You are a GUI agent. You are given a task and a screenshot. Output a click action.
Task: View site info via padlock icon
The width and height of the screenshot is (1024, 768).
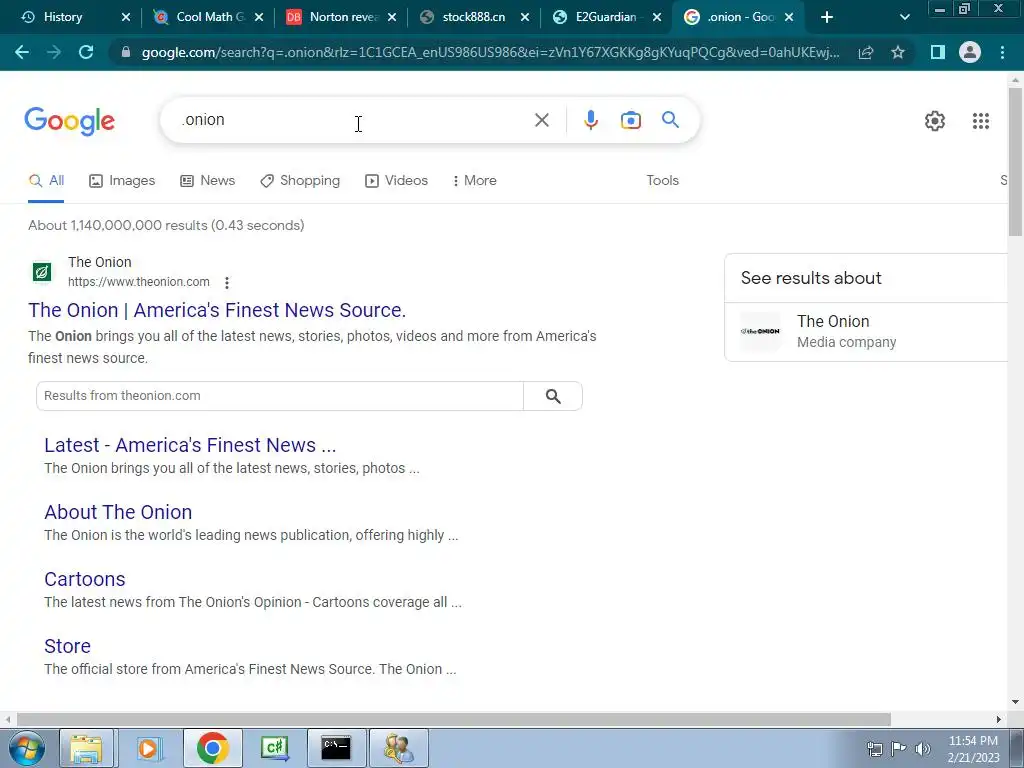point(125,52)
